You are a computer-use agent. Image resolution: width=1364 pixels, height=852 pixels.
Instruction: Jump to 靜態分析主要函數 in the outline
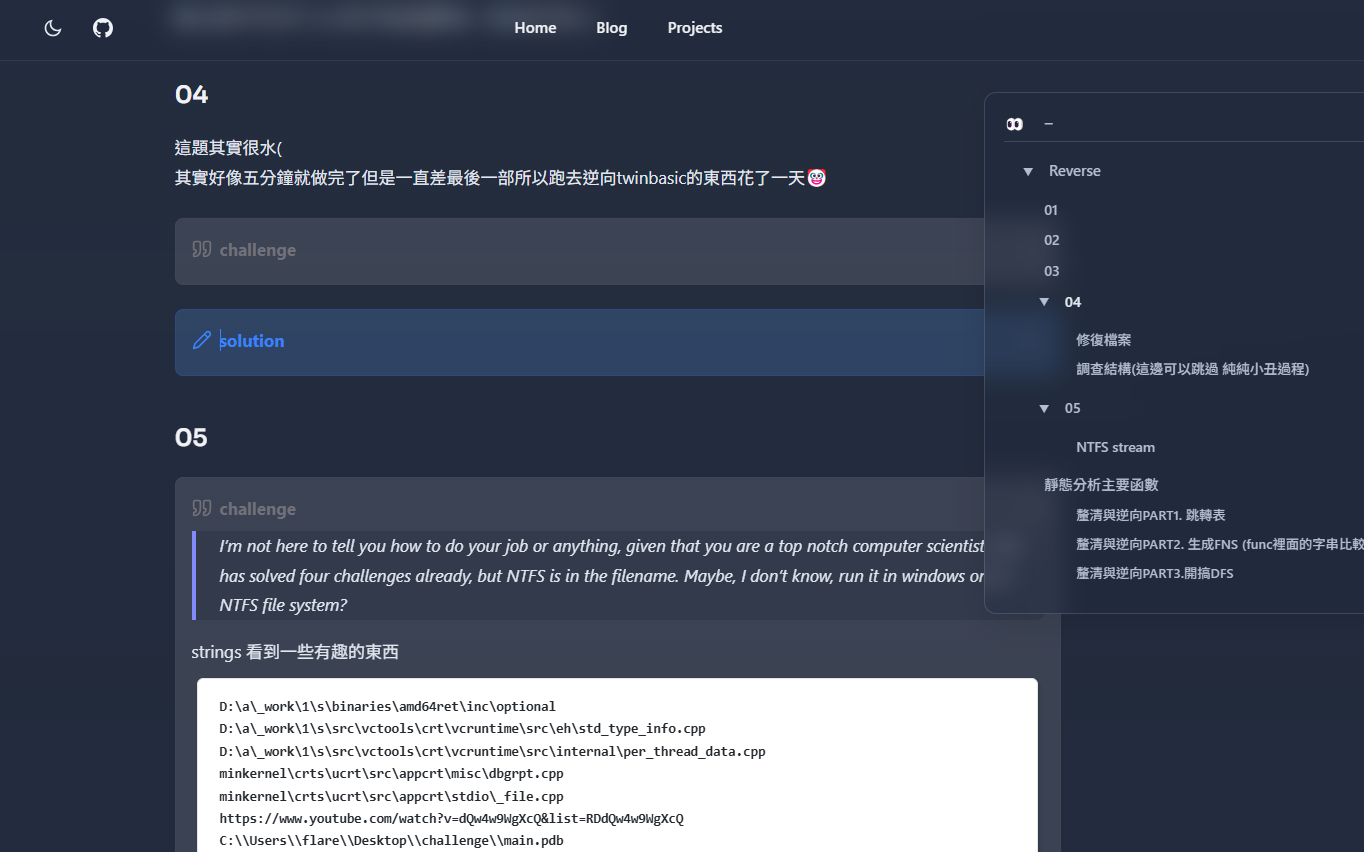coord(1101,484)
